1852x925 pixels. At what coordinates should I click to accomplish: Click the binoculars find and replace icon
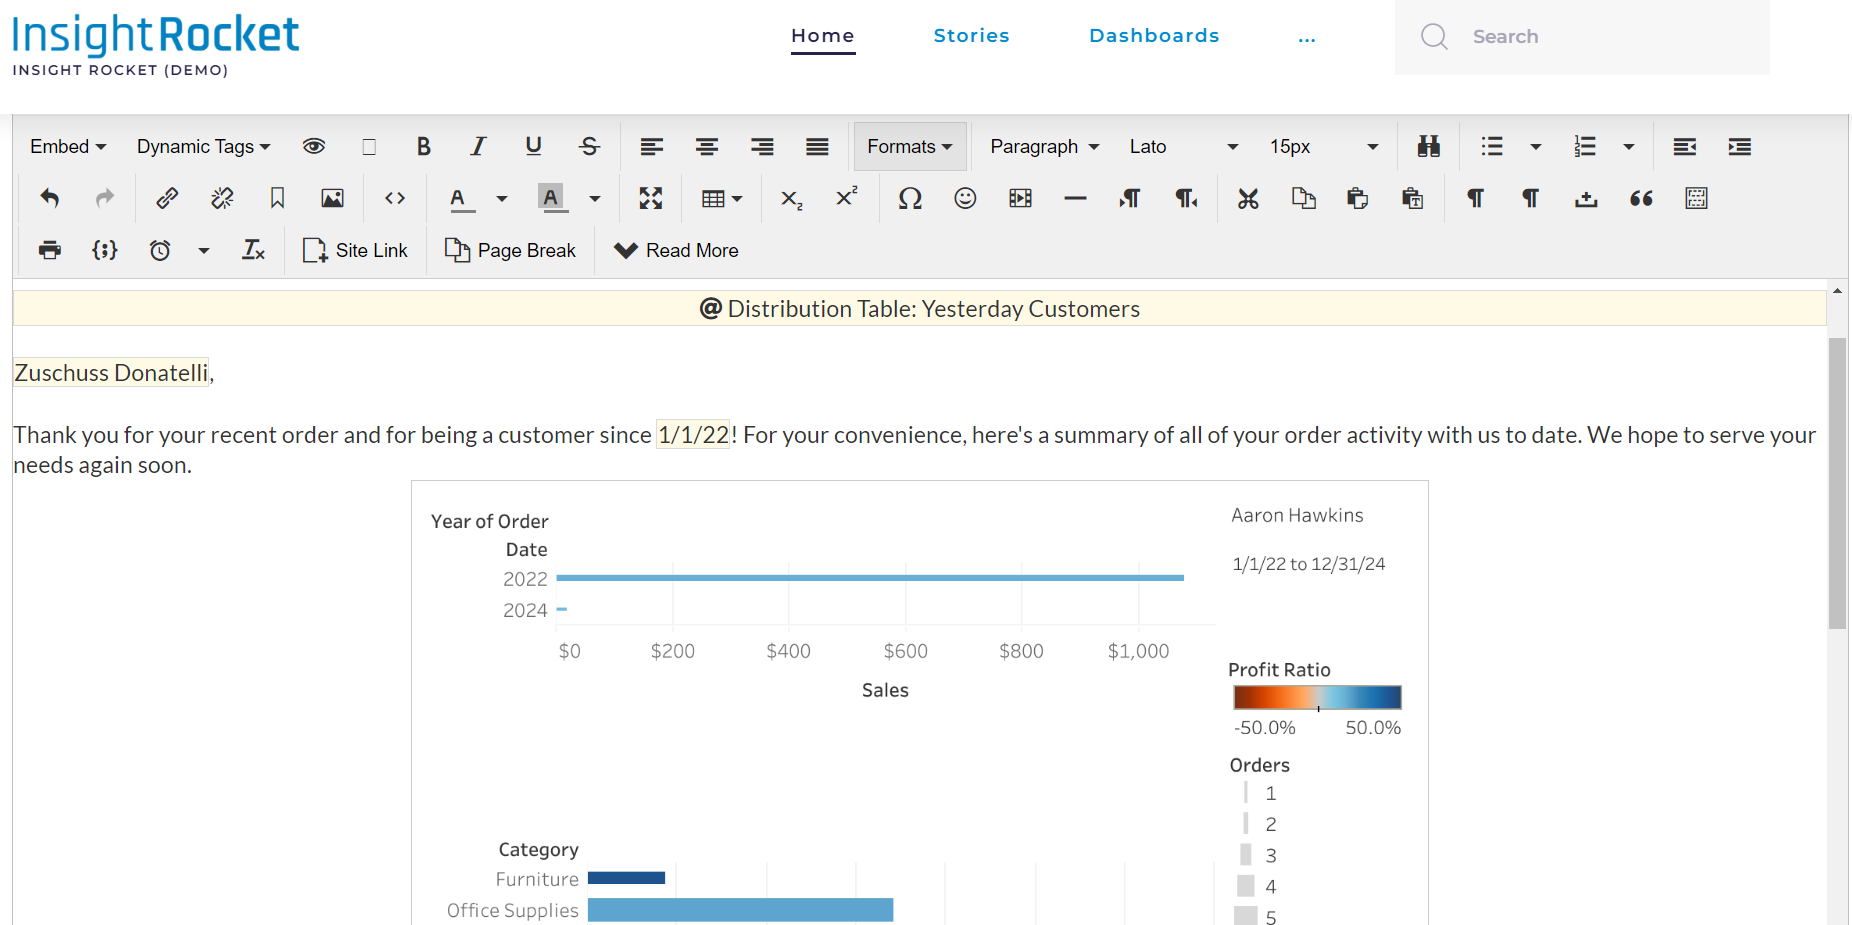(x=1428, y=147)
